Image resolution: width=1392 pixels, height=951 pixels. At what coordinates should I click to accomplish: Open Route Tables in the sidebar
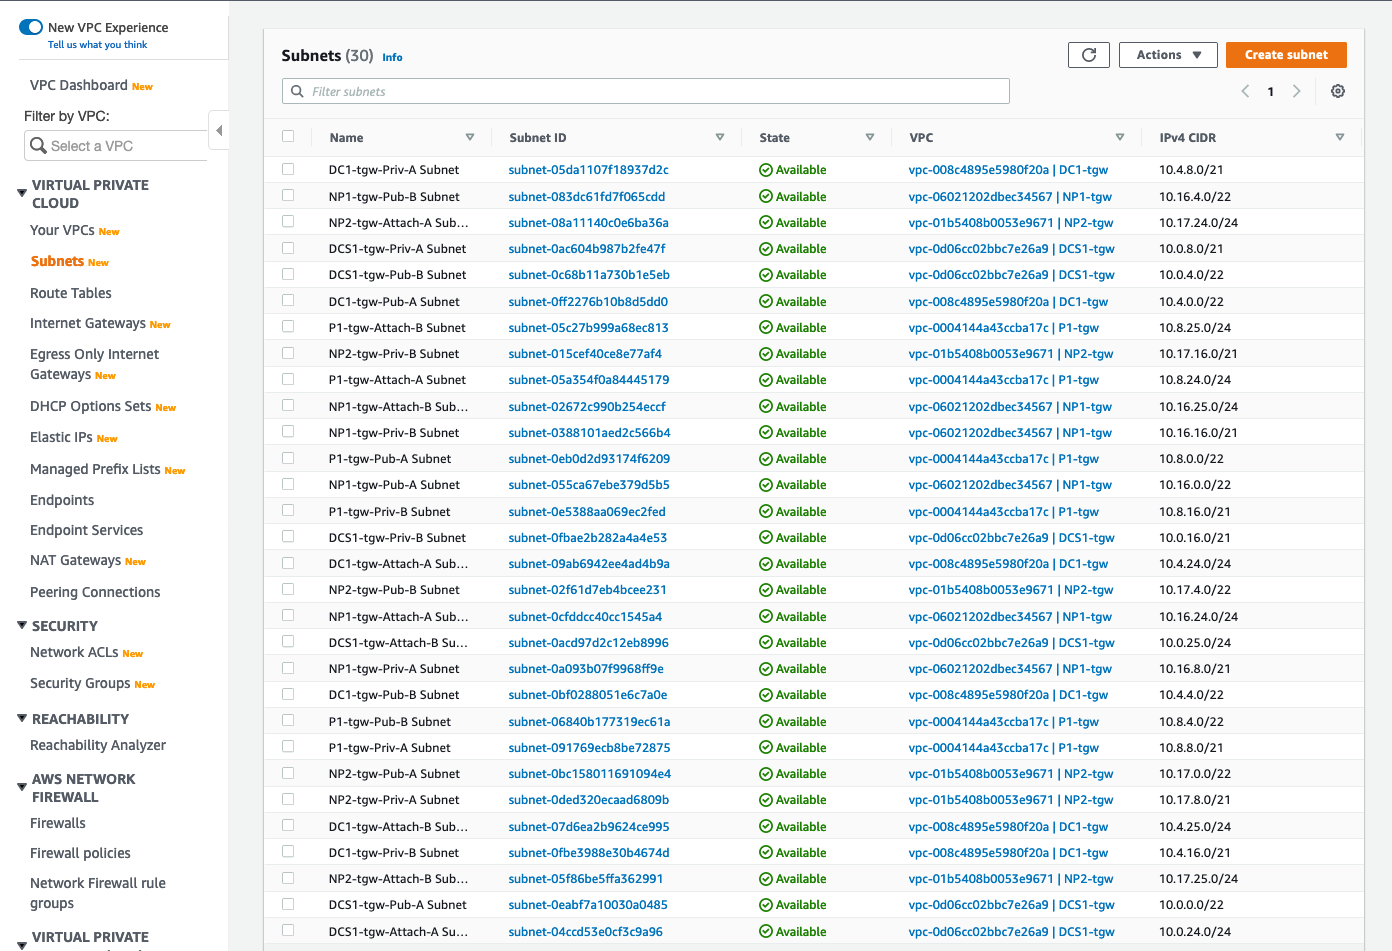pos(71,293)
